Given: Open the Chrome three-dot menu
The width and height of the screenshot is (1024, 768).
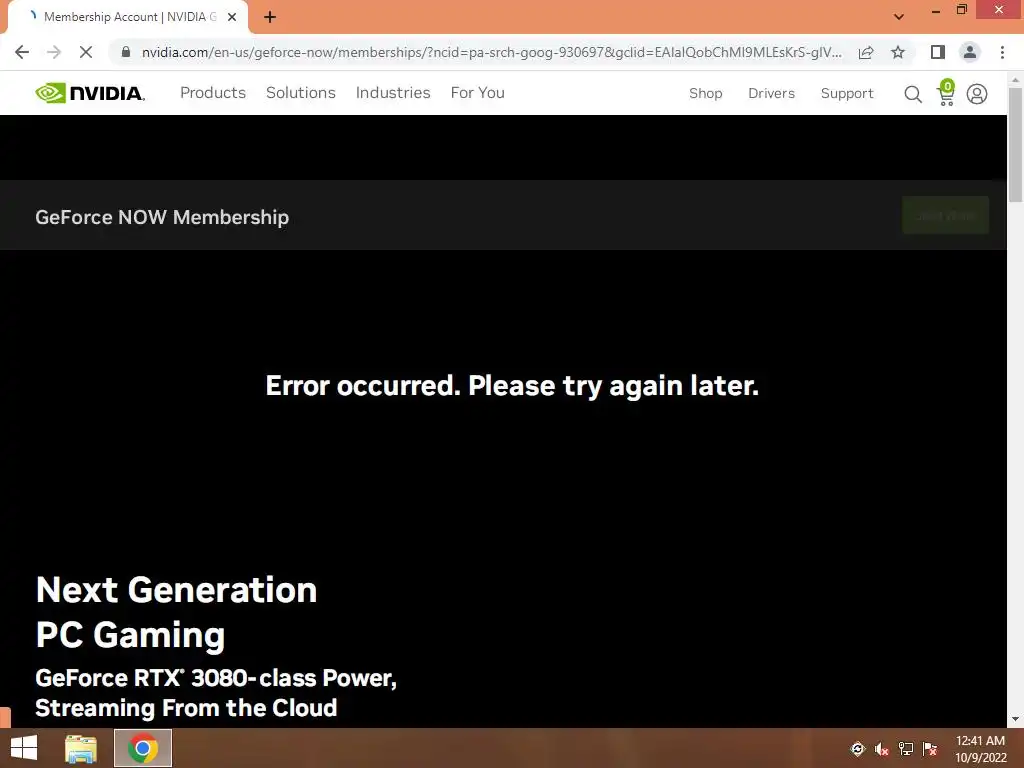Looking at the screenshot, I should point(1002,52).
